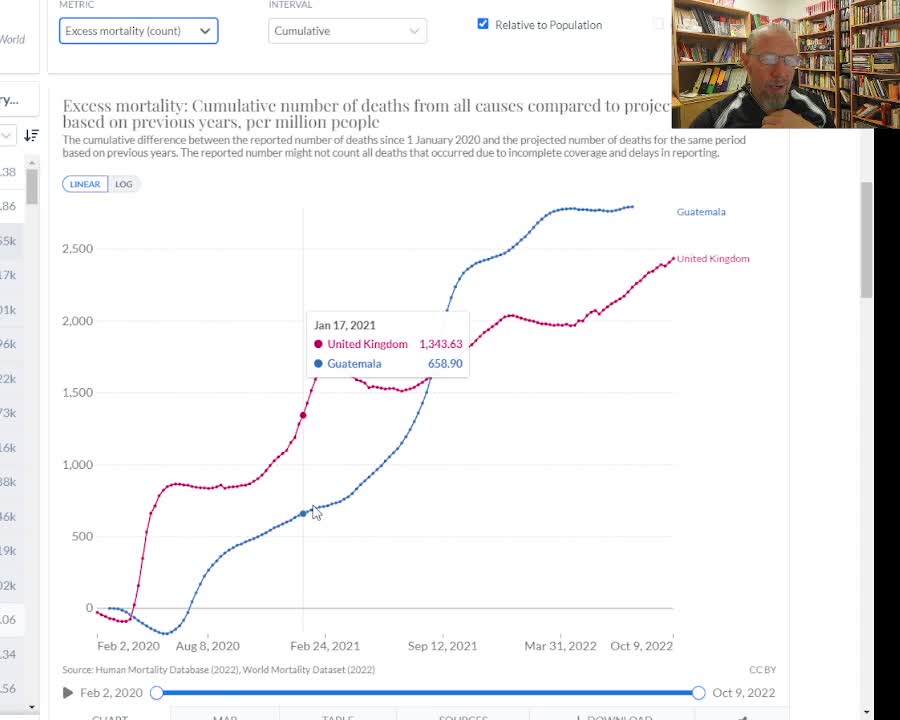Image resolution: width=900 pixels, height=720 pixels.
Task: Expand the Interval dropdown set to Cumulative
Action: [x=347, y=31]
